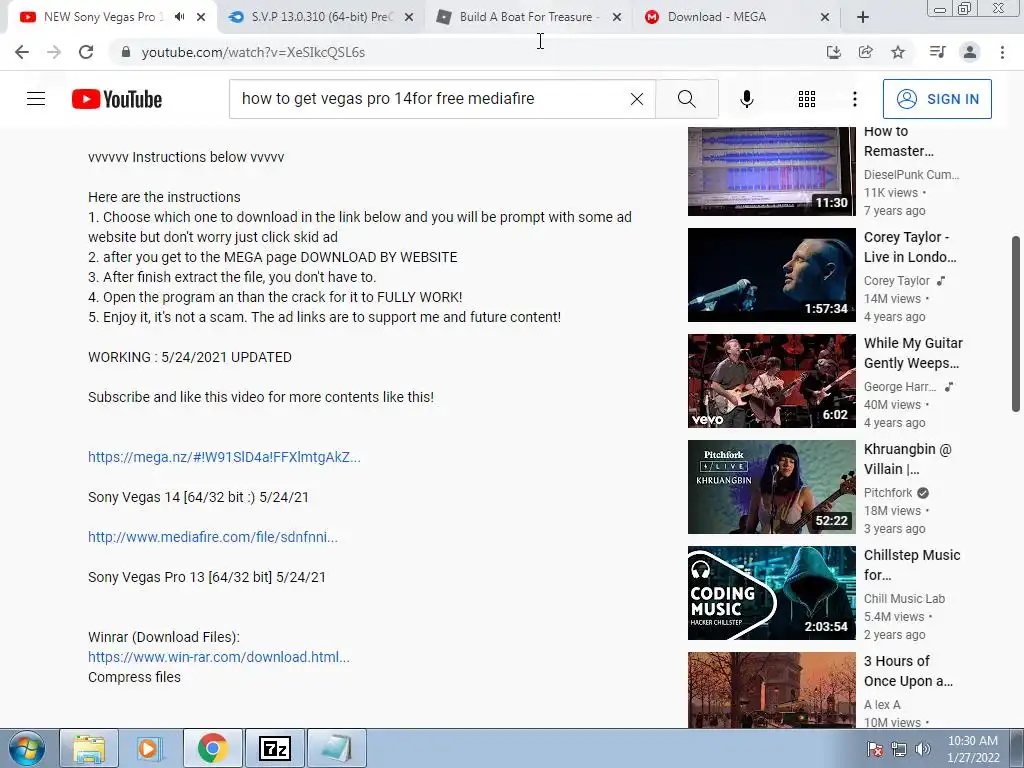
Task: Close the Download - MEGA tab
Action: pos(825,18)
